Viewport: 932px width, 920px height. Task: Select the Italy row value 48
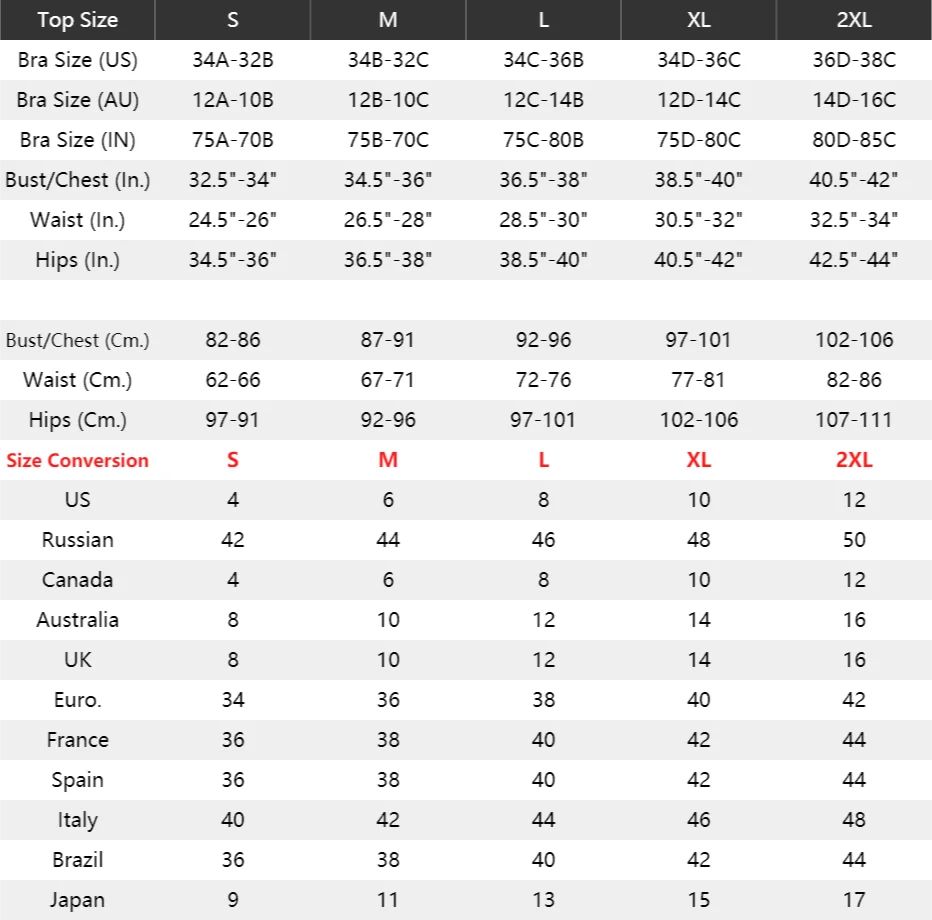point(854,820)
